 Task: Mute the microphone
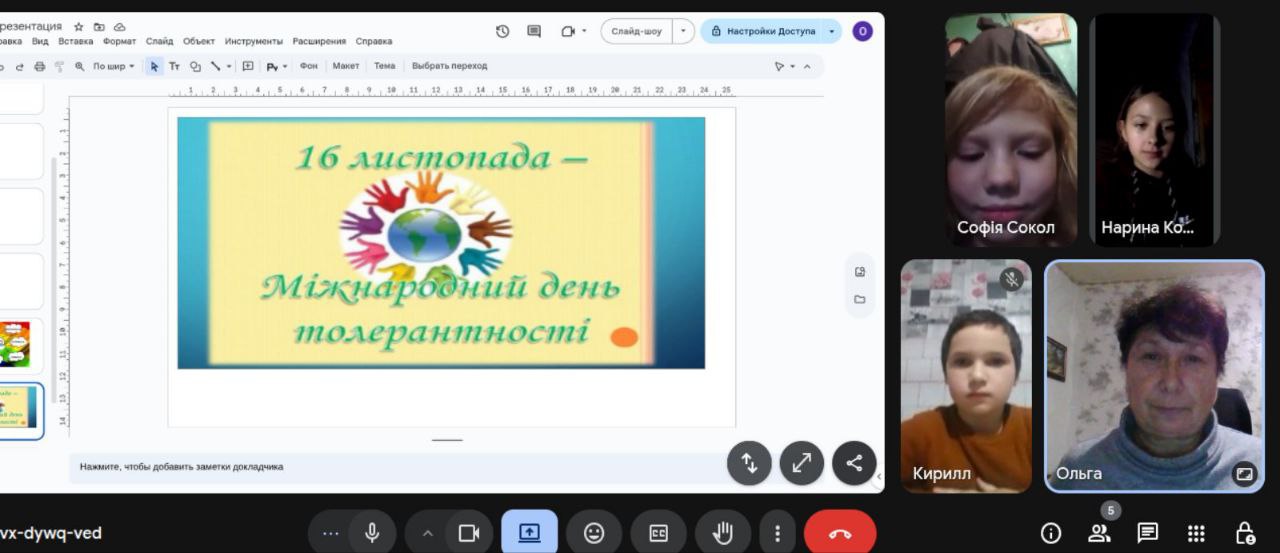coord(372,533)
